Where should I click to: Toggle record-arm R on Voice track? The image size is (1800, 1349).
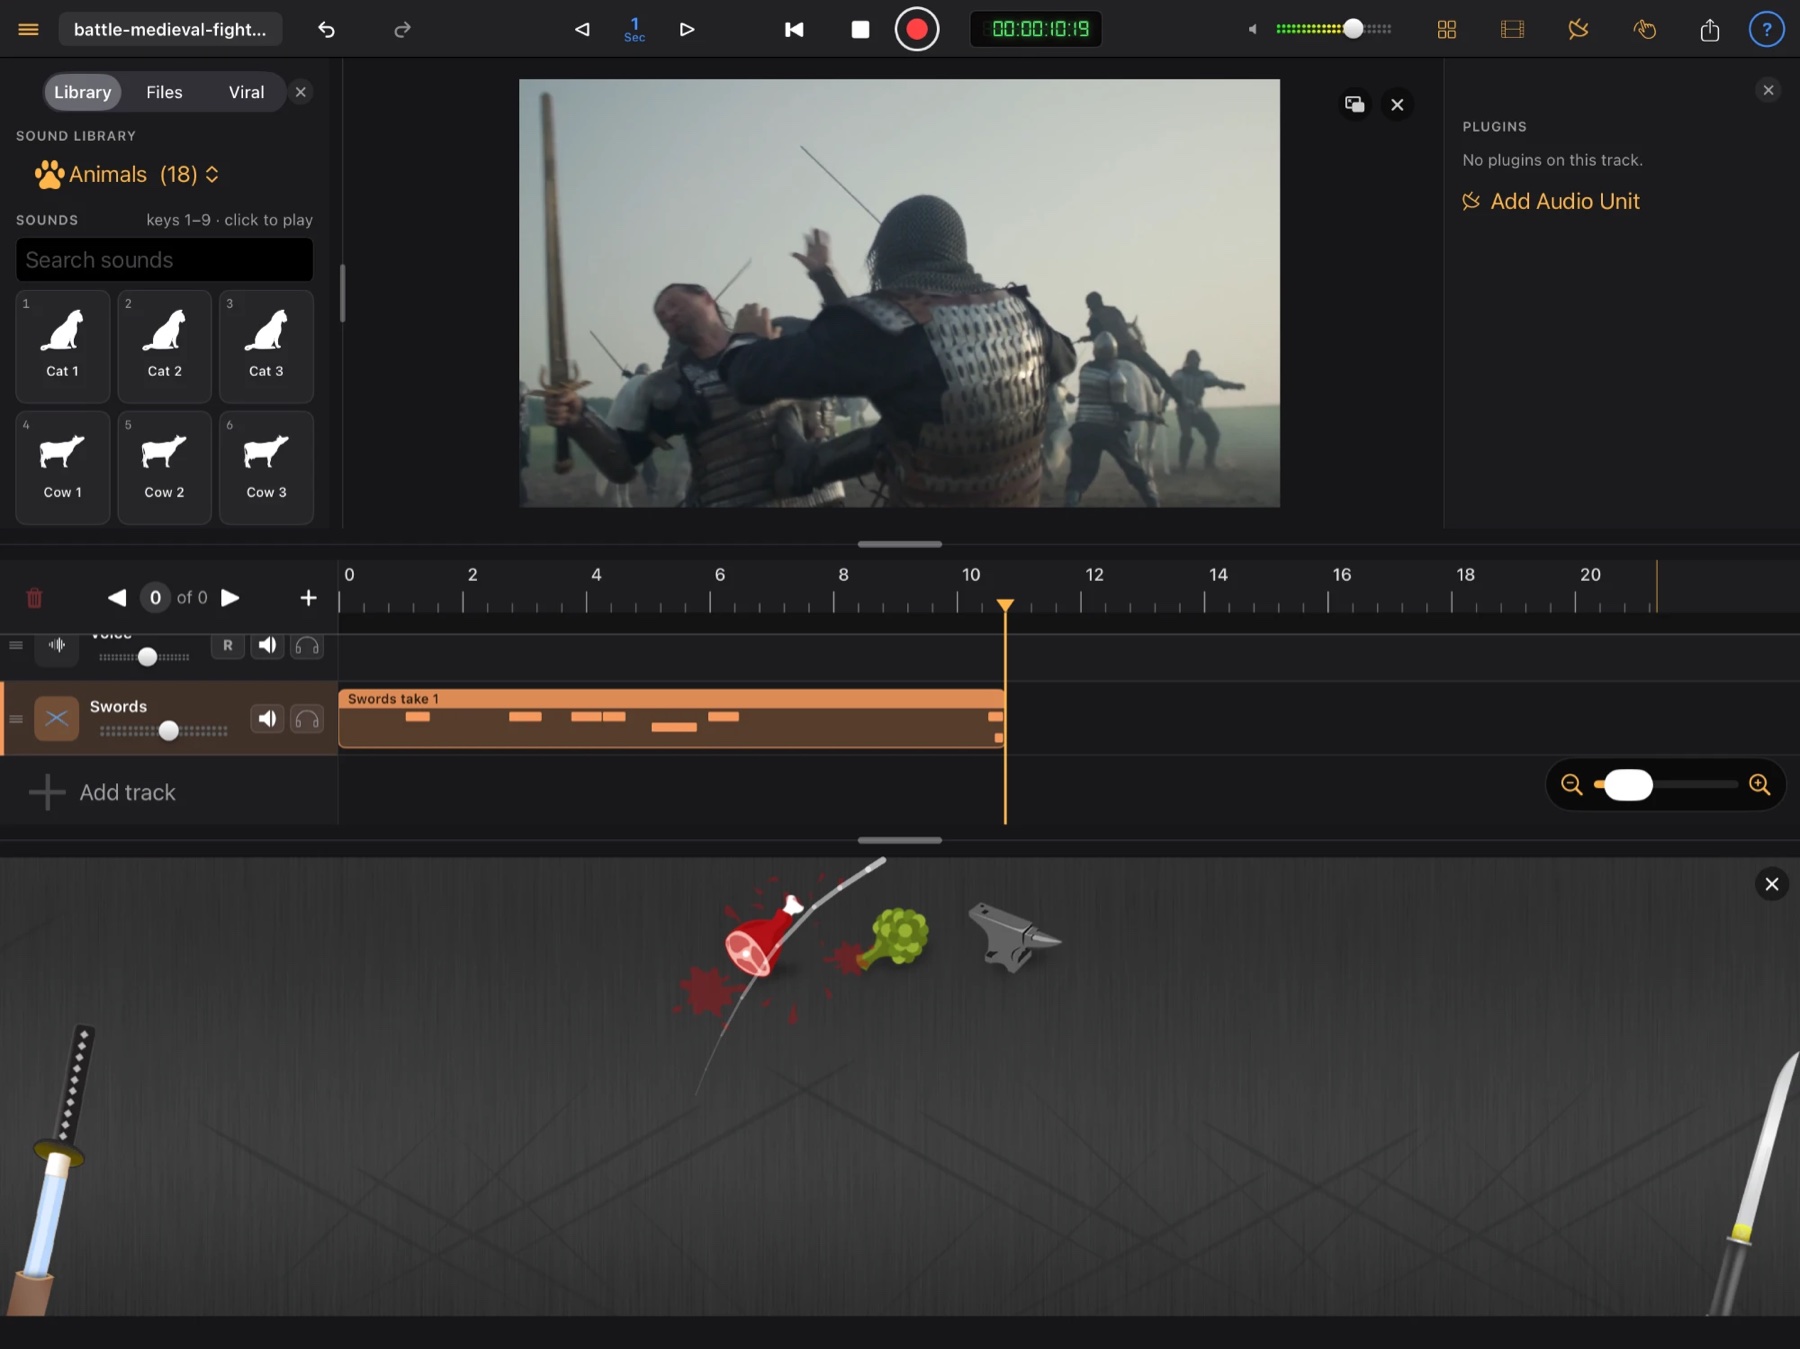[228, 645]
